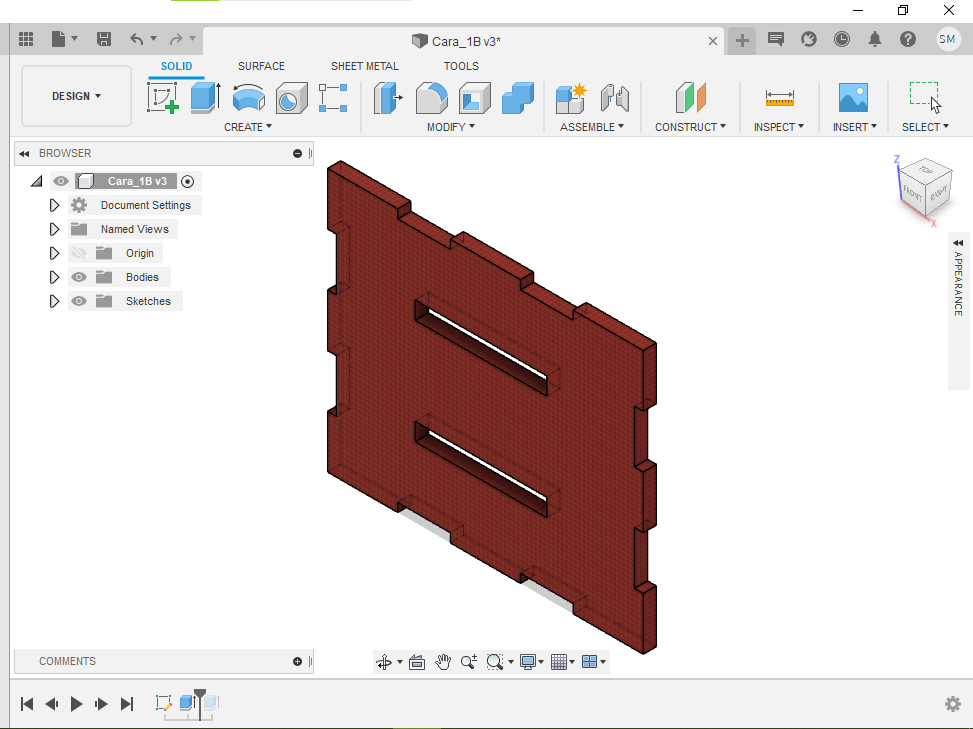Open the MODIFY dropdown menu
The width and height of the screenshot is (973, 729).
click(451, 127)
